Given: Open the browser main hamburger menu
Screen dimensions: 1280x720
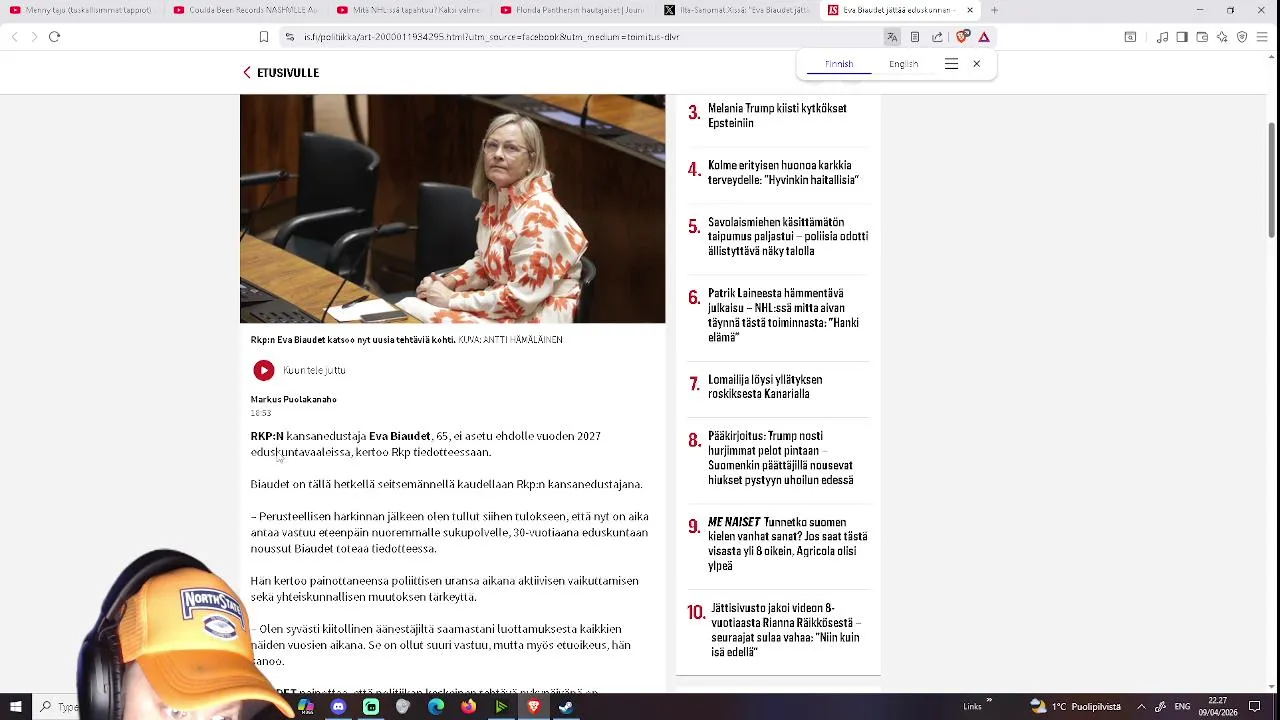Looking at the screenshot, I should click(1262, 37).
